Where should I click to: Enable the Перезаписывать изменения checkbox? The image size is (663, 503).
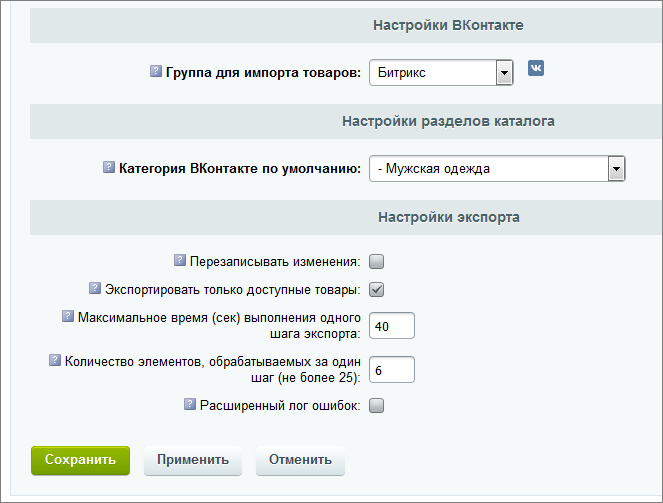tap(376, 262)
